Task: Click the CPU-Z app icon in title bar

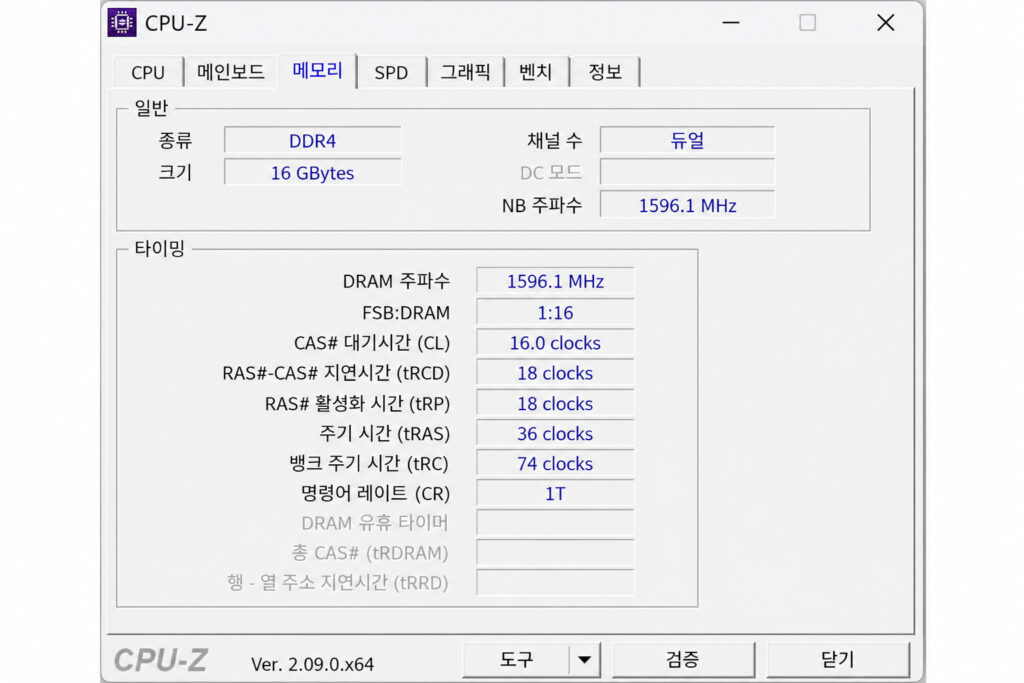Action: (122, 23)
